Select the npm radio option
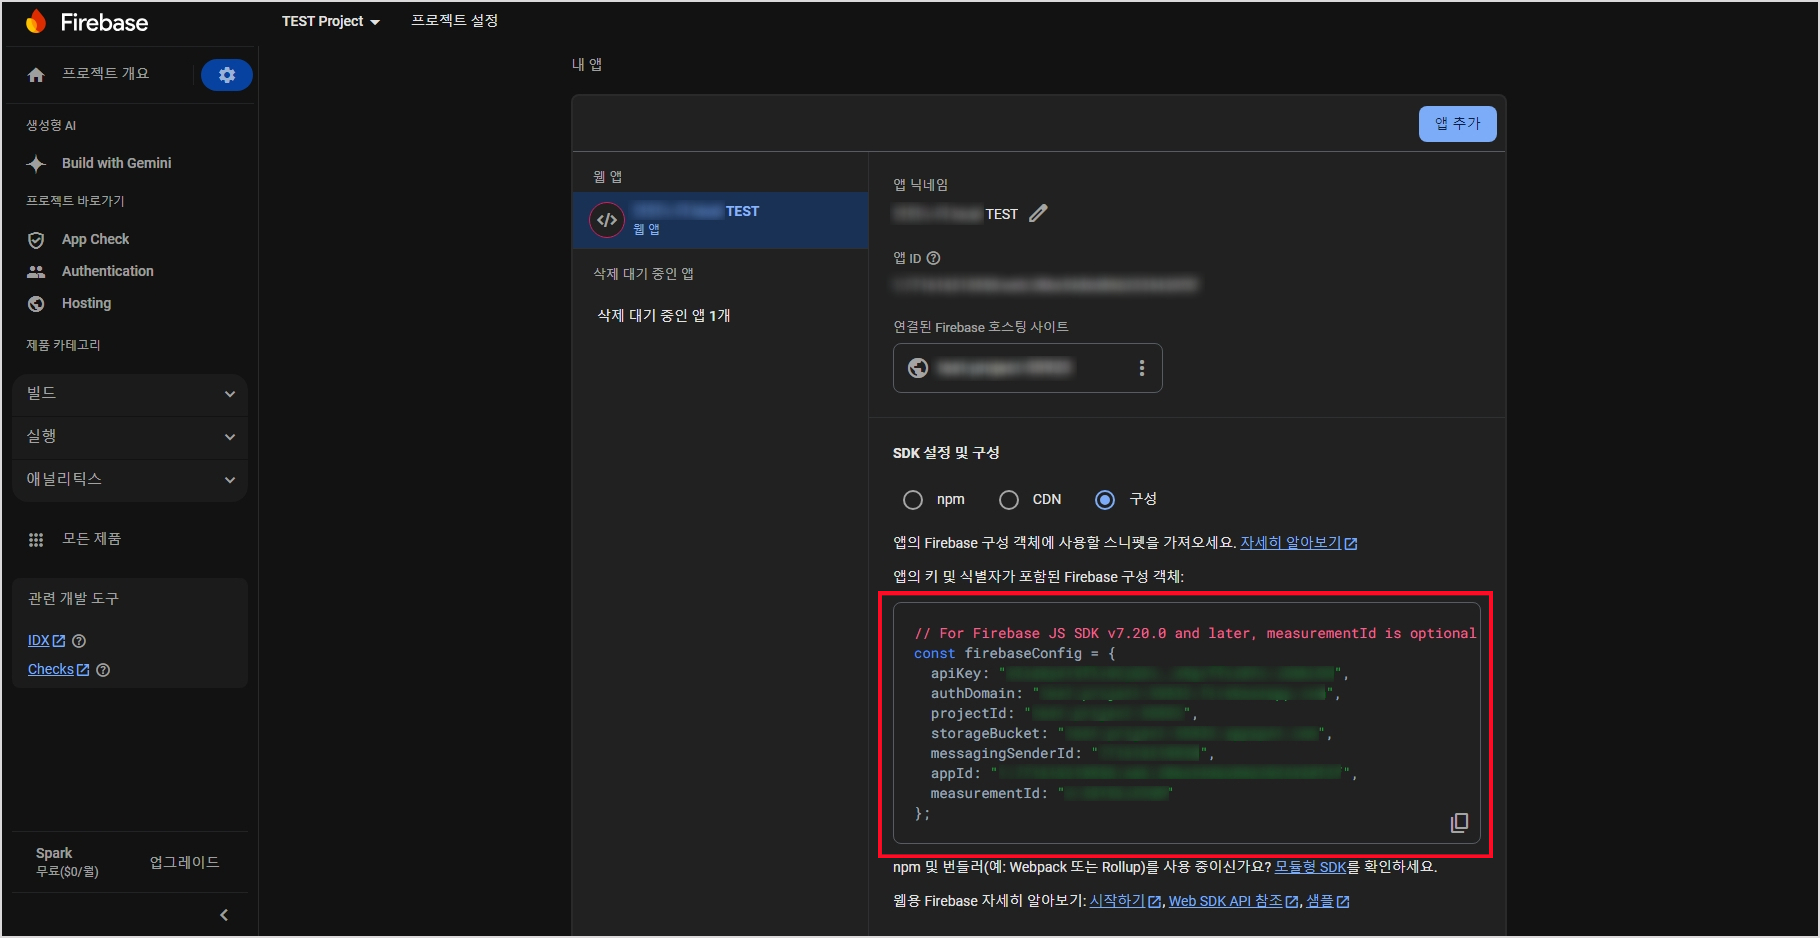1820x938 pixels. [913, 500]
